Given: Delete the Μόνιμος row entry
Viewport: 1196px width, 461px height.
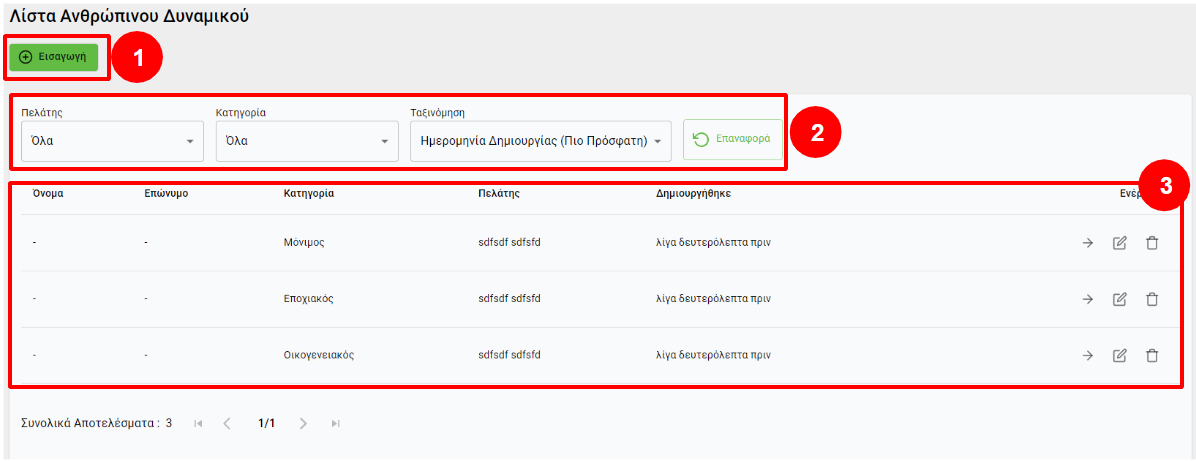Looking at the screenshot, I should (1152, 243).
